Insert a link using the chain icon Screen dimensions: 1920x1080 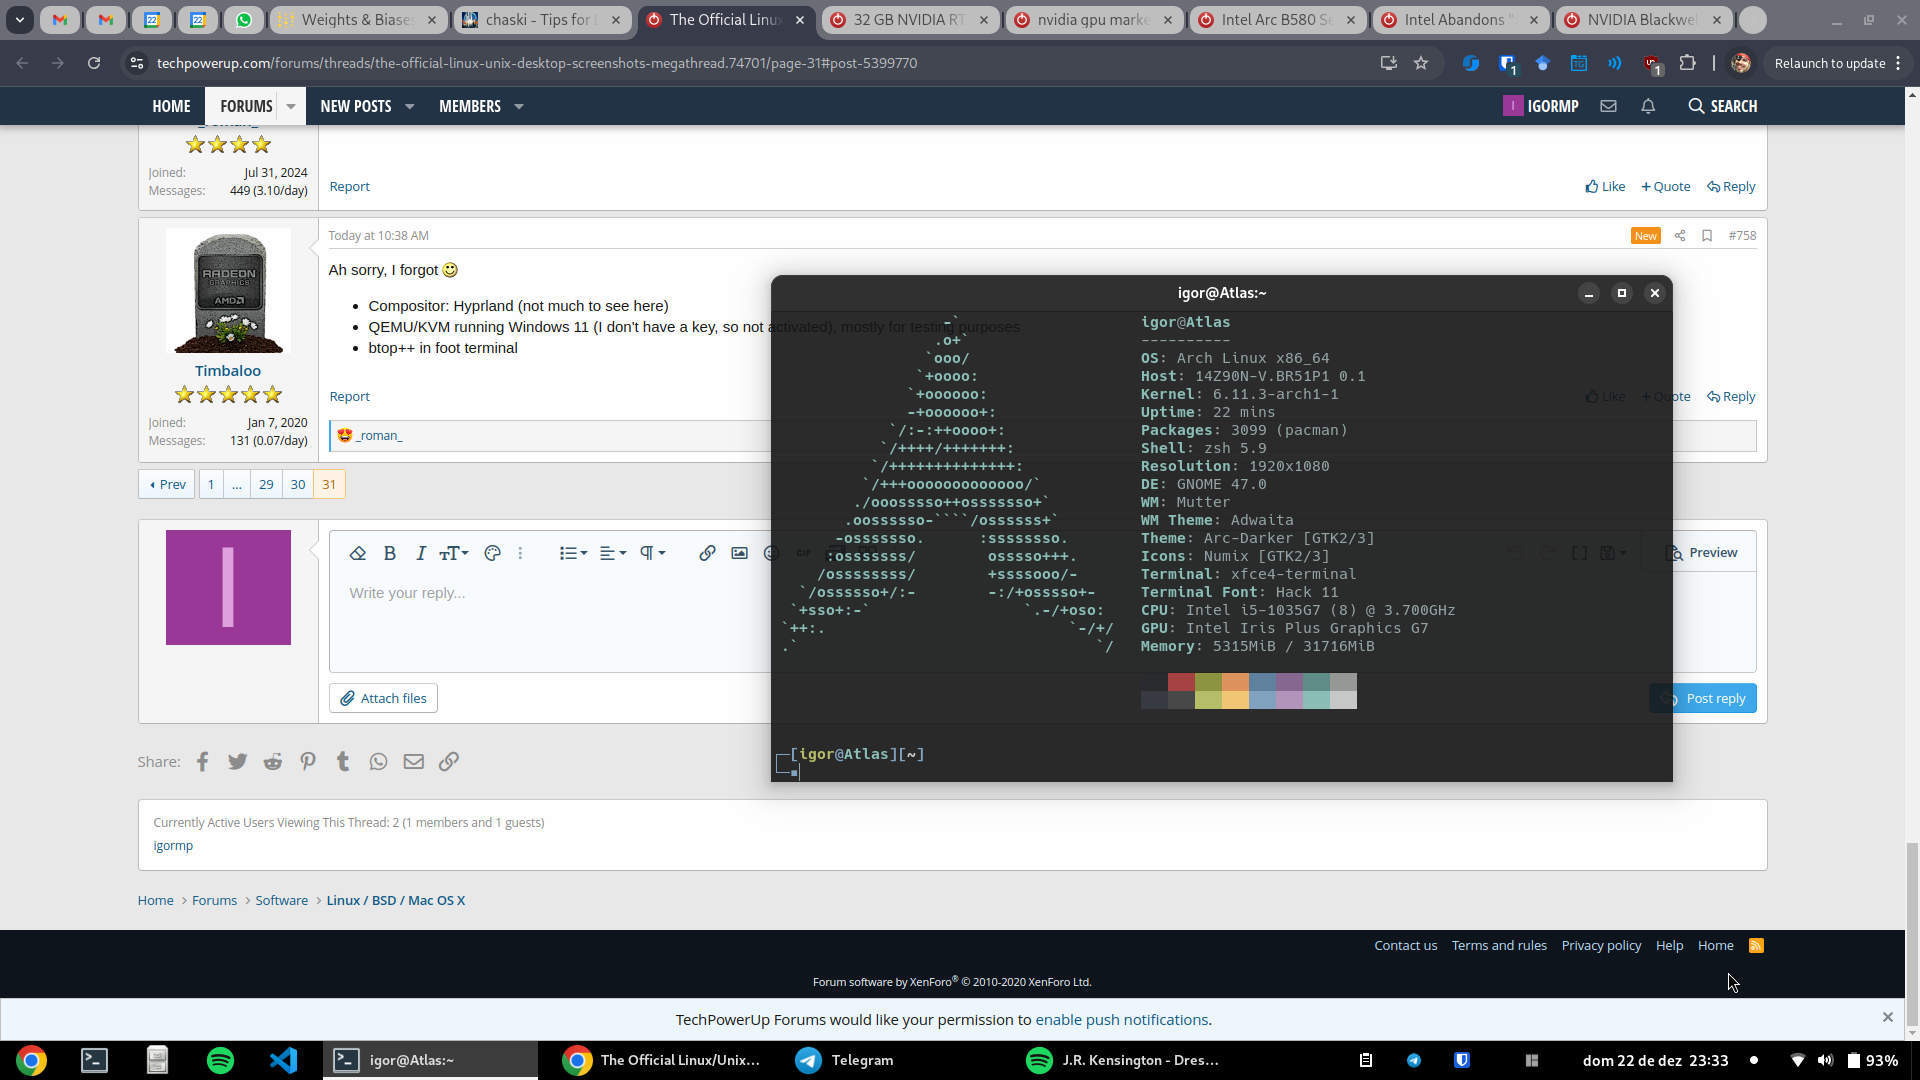(x=707, y=553)
